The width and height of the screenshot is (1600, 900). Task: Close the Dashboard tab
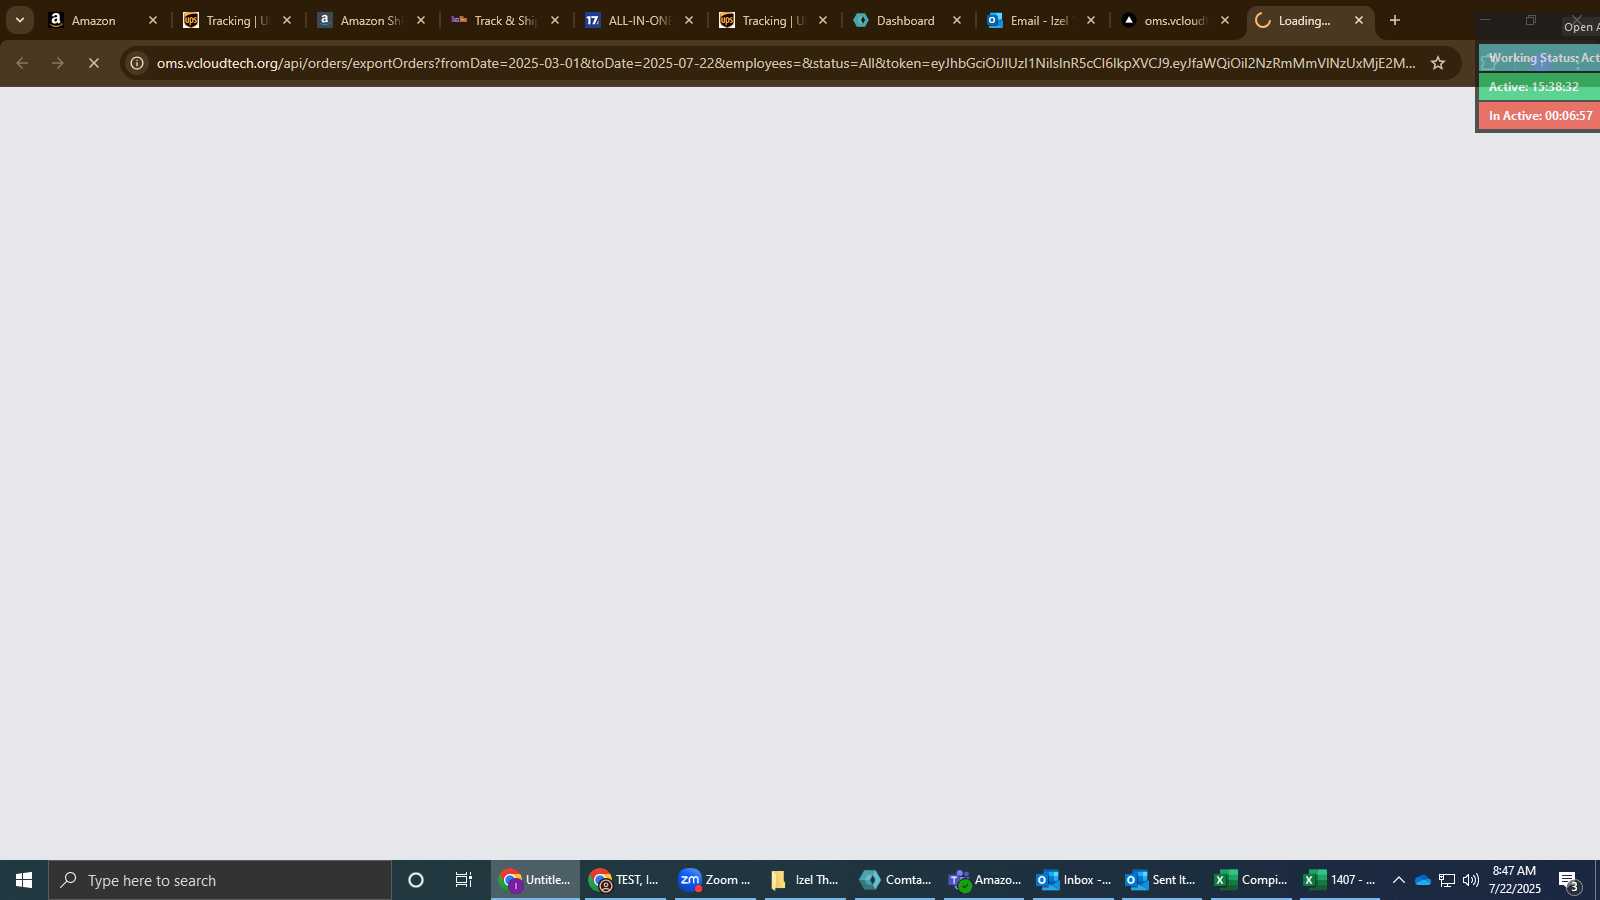coord(957,20)
